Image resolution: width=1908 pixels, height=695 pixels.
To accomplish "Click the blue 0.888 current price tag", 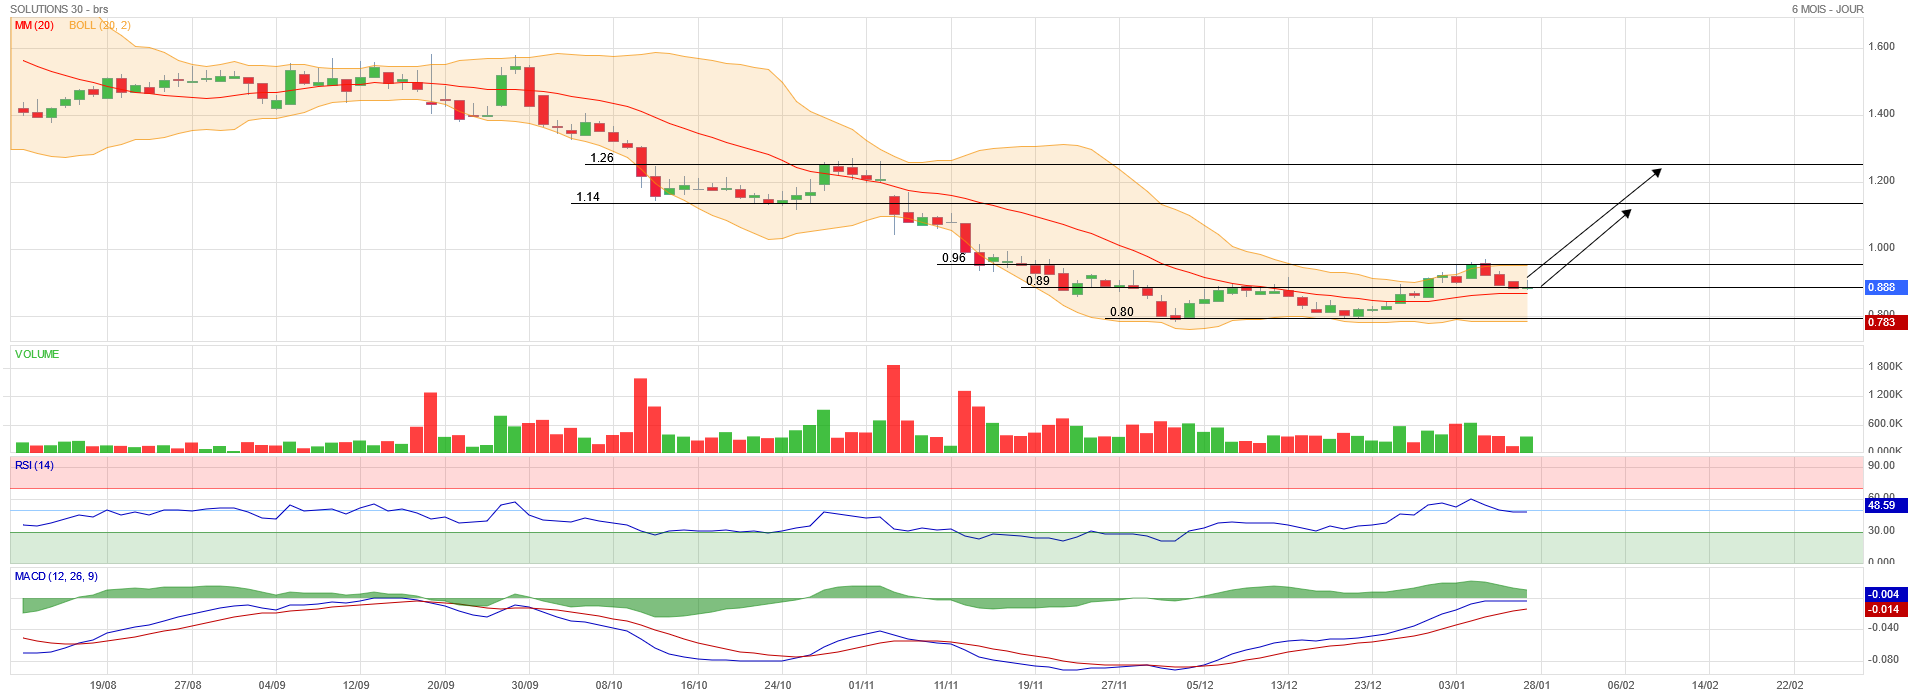I will click(1886, 287).
